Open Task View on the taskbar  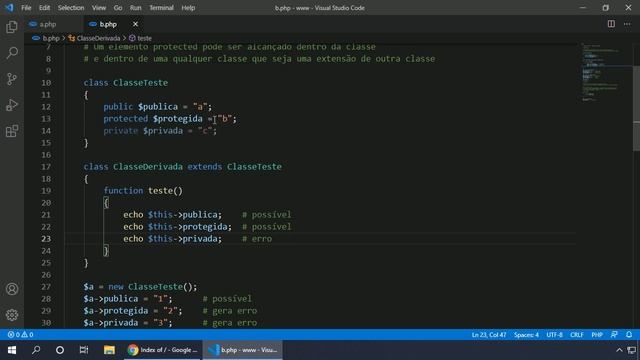point(84,350)
